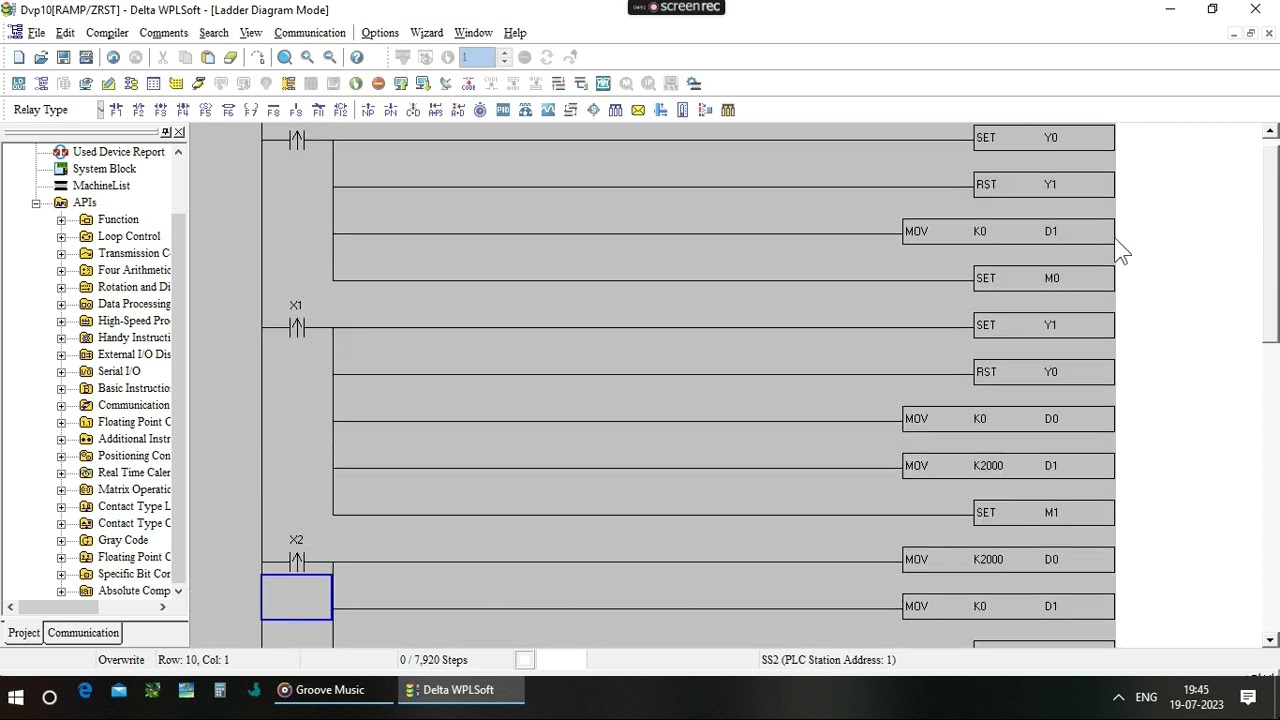Expand the Function folder
Viewport: 1280px width, 720px height.
pyautogui.click(x=61, y=220)
